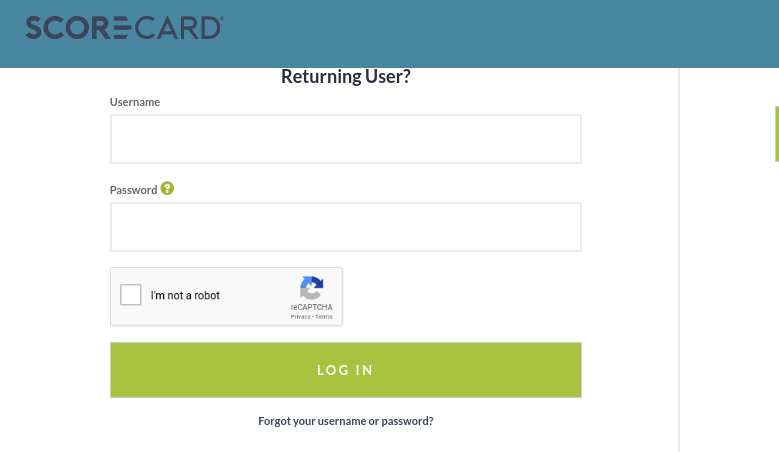Click the Returning User? heading

[345, 77]
